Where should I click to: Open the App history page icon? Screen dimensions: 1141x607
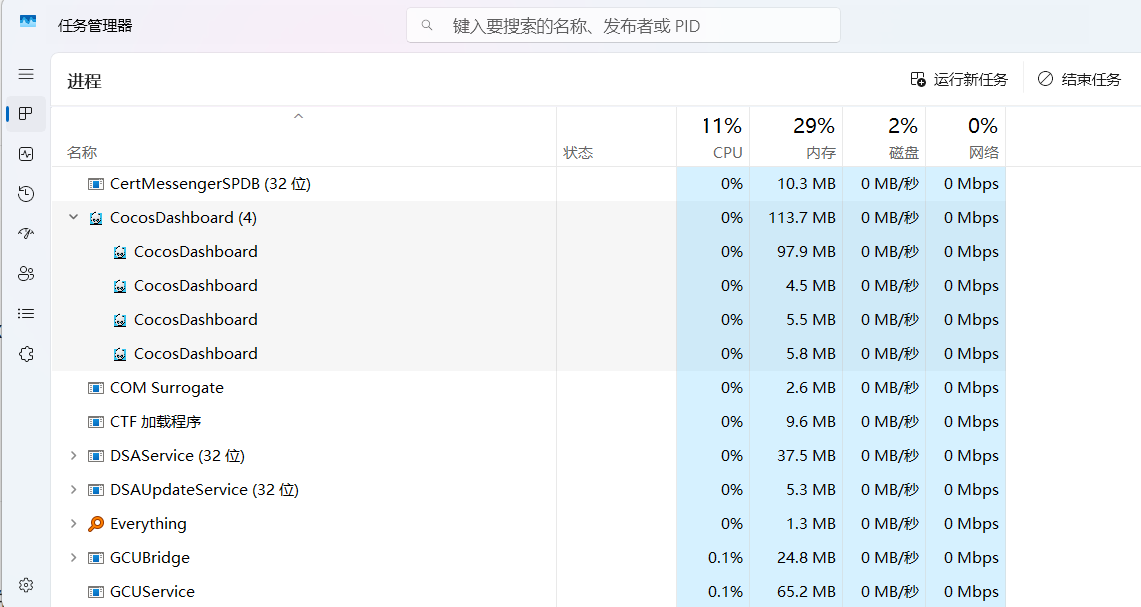tap(26, 194)
